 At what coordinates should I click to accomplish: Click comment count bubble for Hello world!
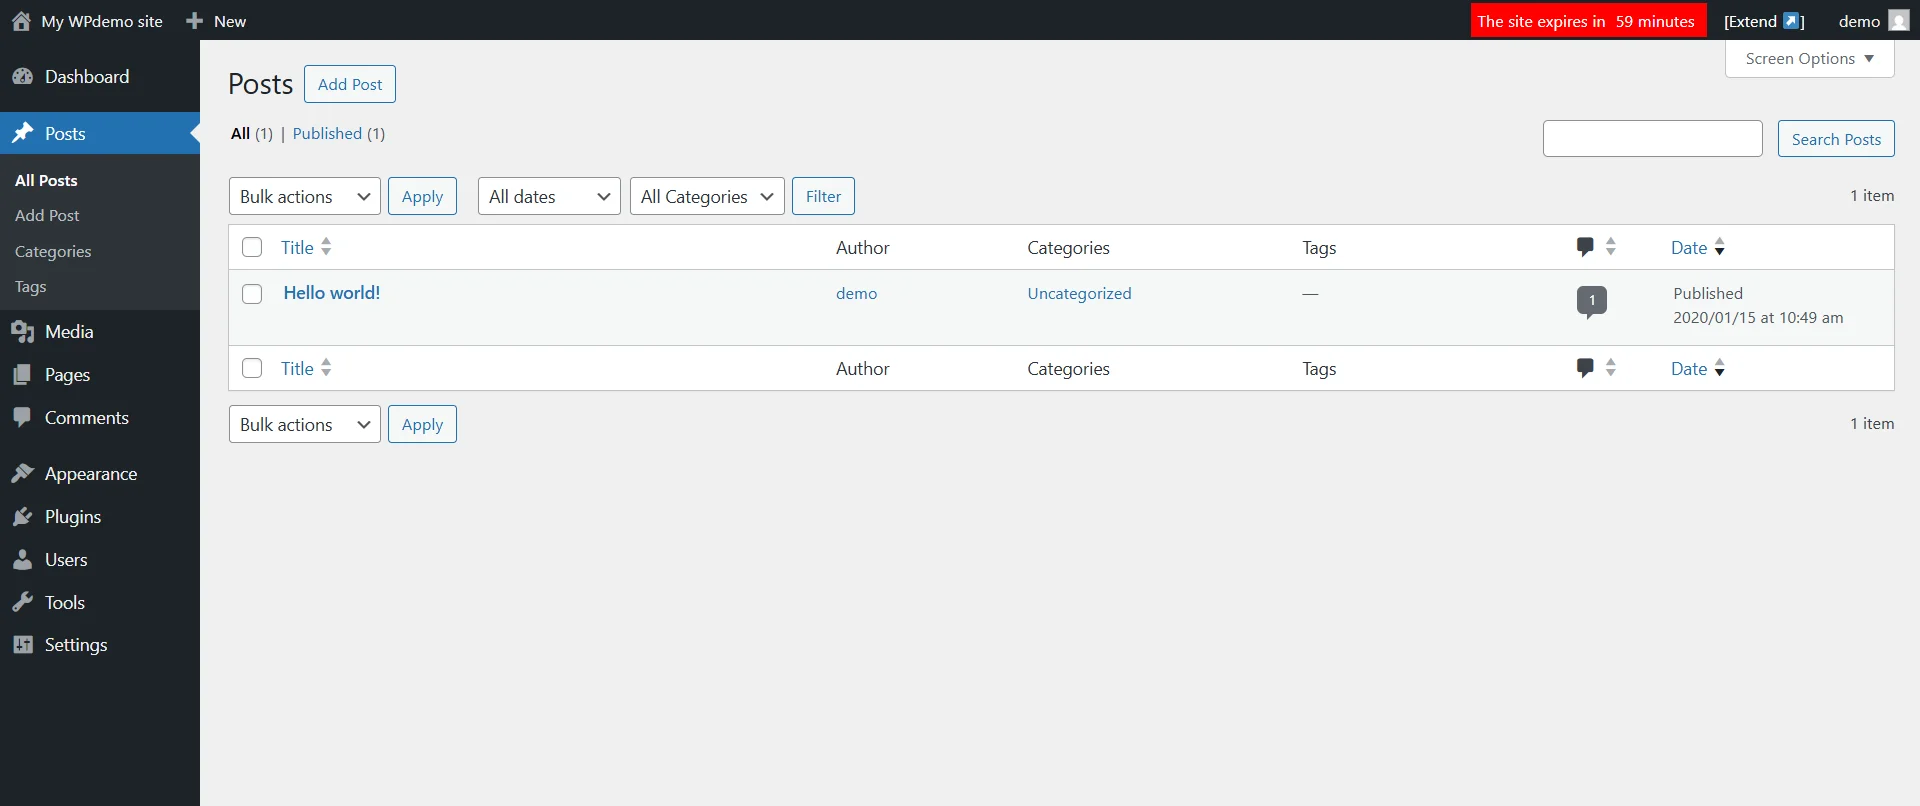[1591, 300]
